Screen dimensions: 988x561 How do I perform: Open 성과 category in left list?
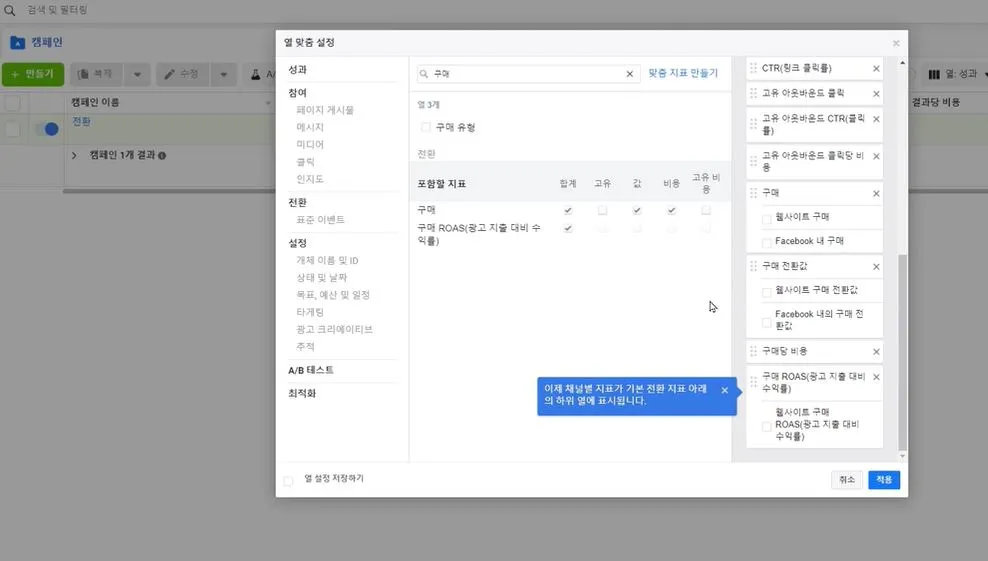coord(297,69)
